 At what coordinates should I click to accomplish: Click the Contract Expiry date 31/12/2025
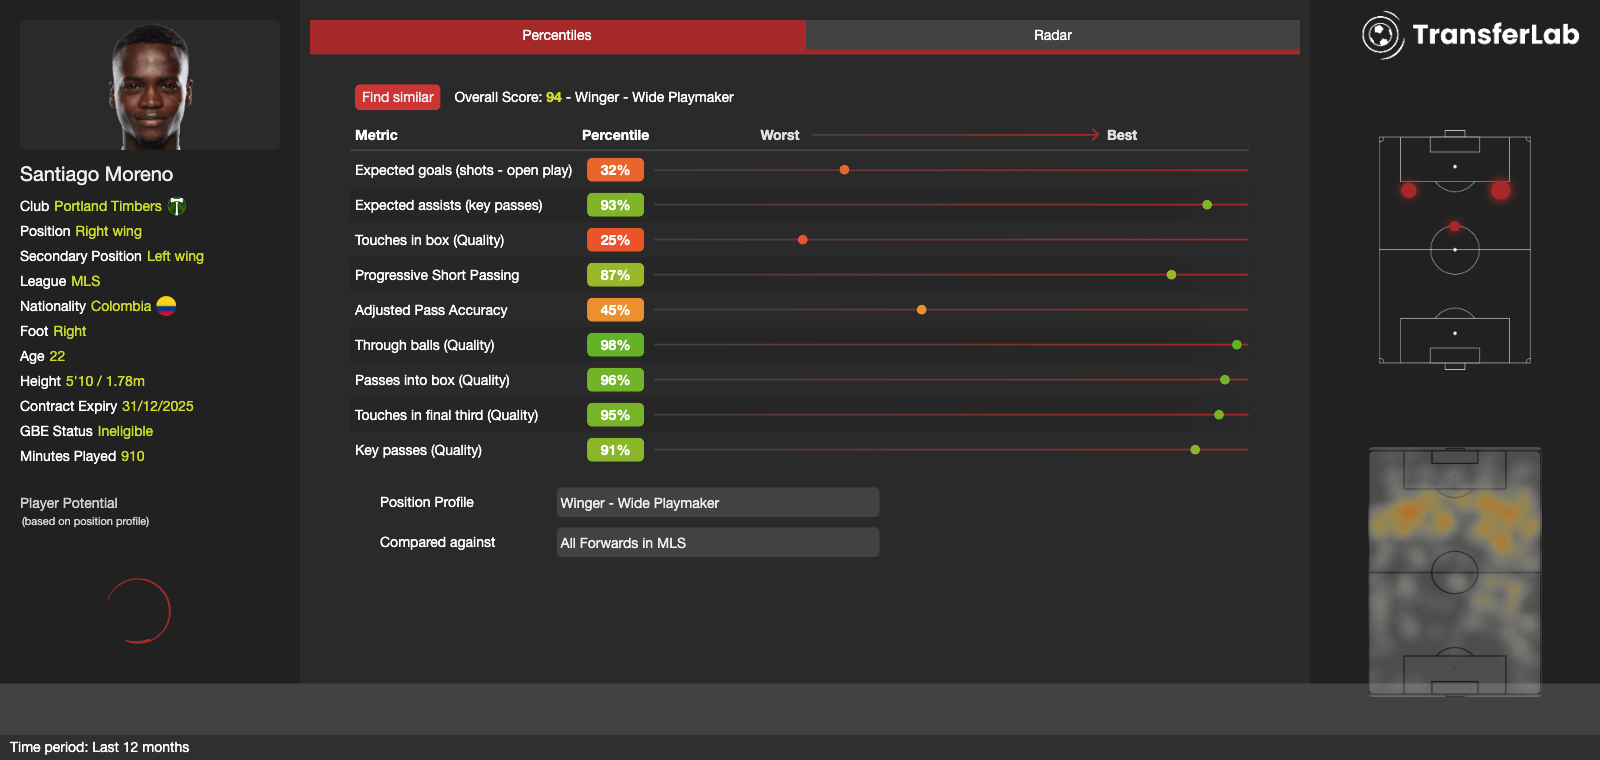(x=158, y=406)
